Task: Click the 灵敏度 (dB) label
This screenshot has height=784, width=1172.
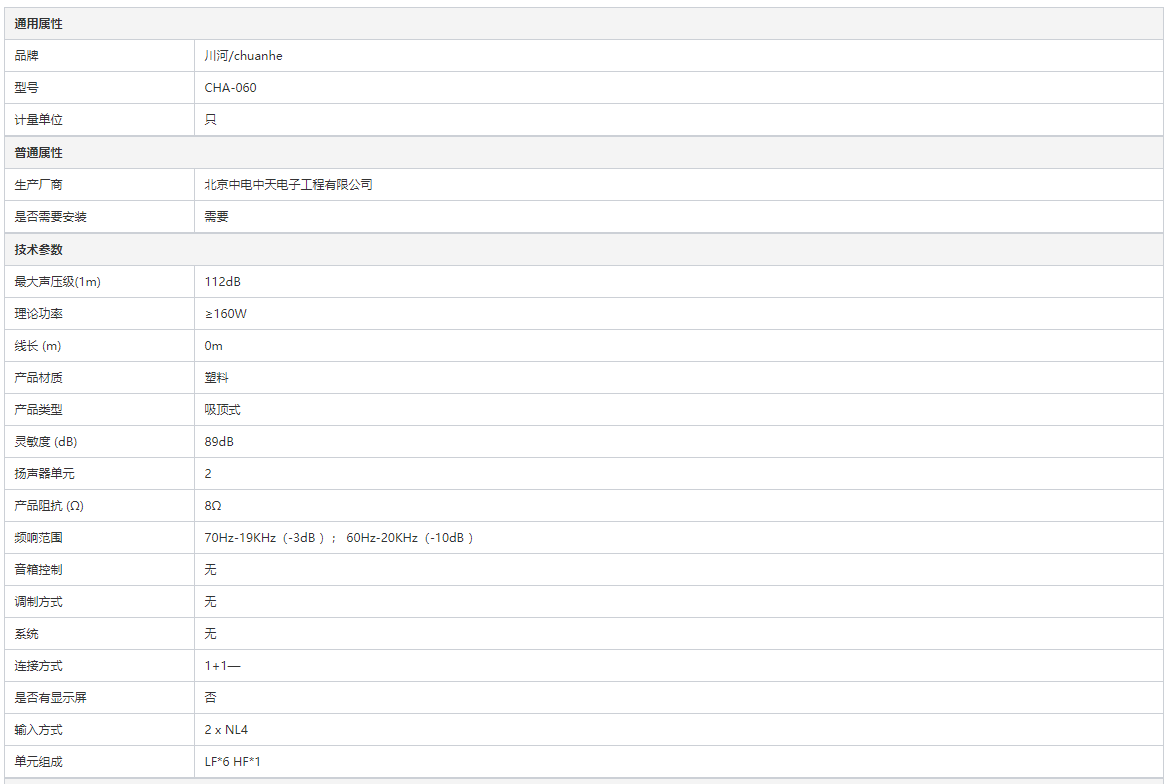Action: pos(46,442)
